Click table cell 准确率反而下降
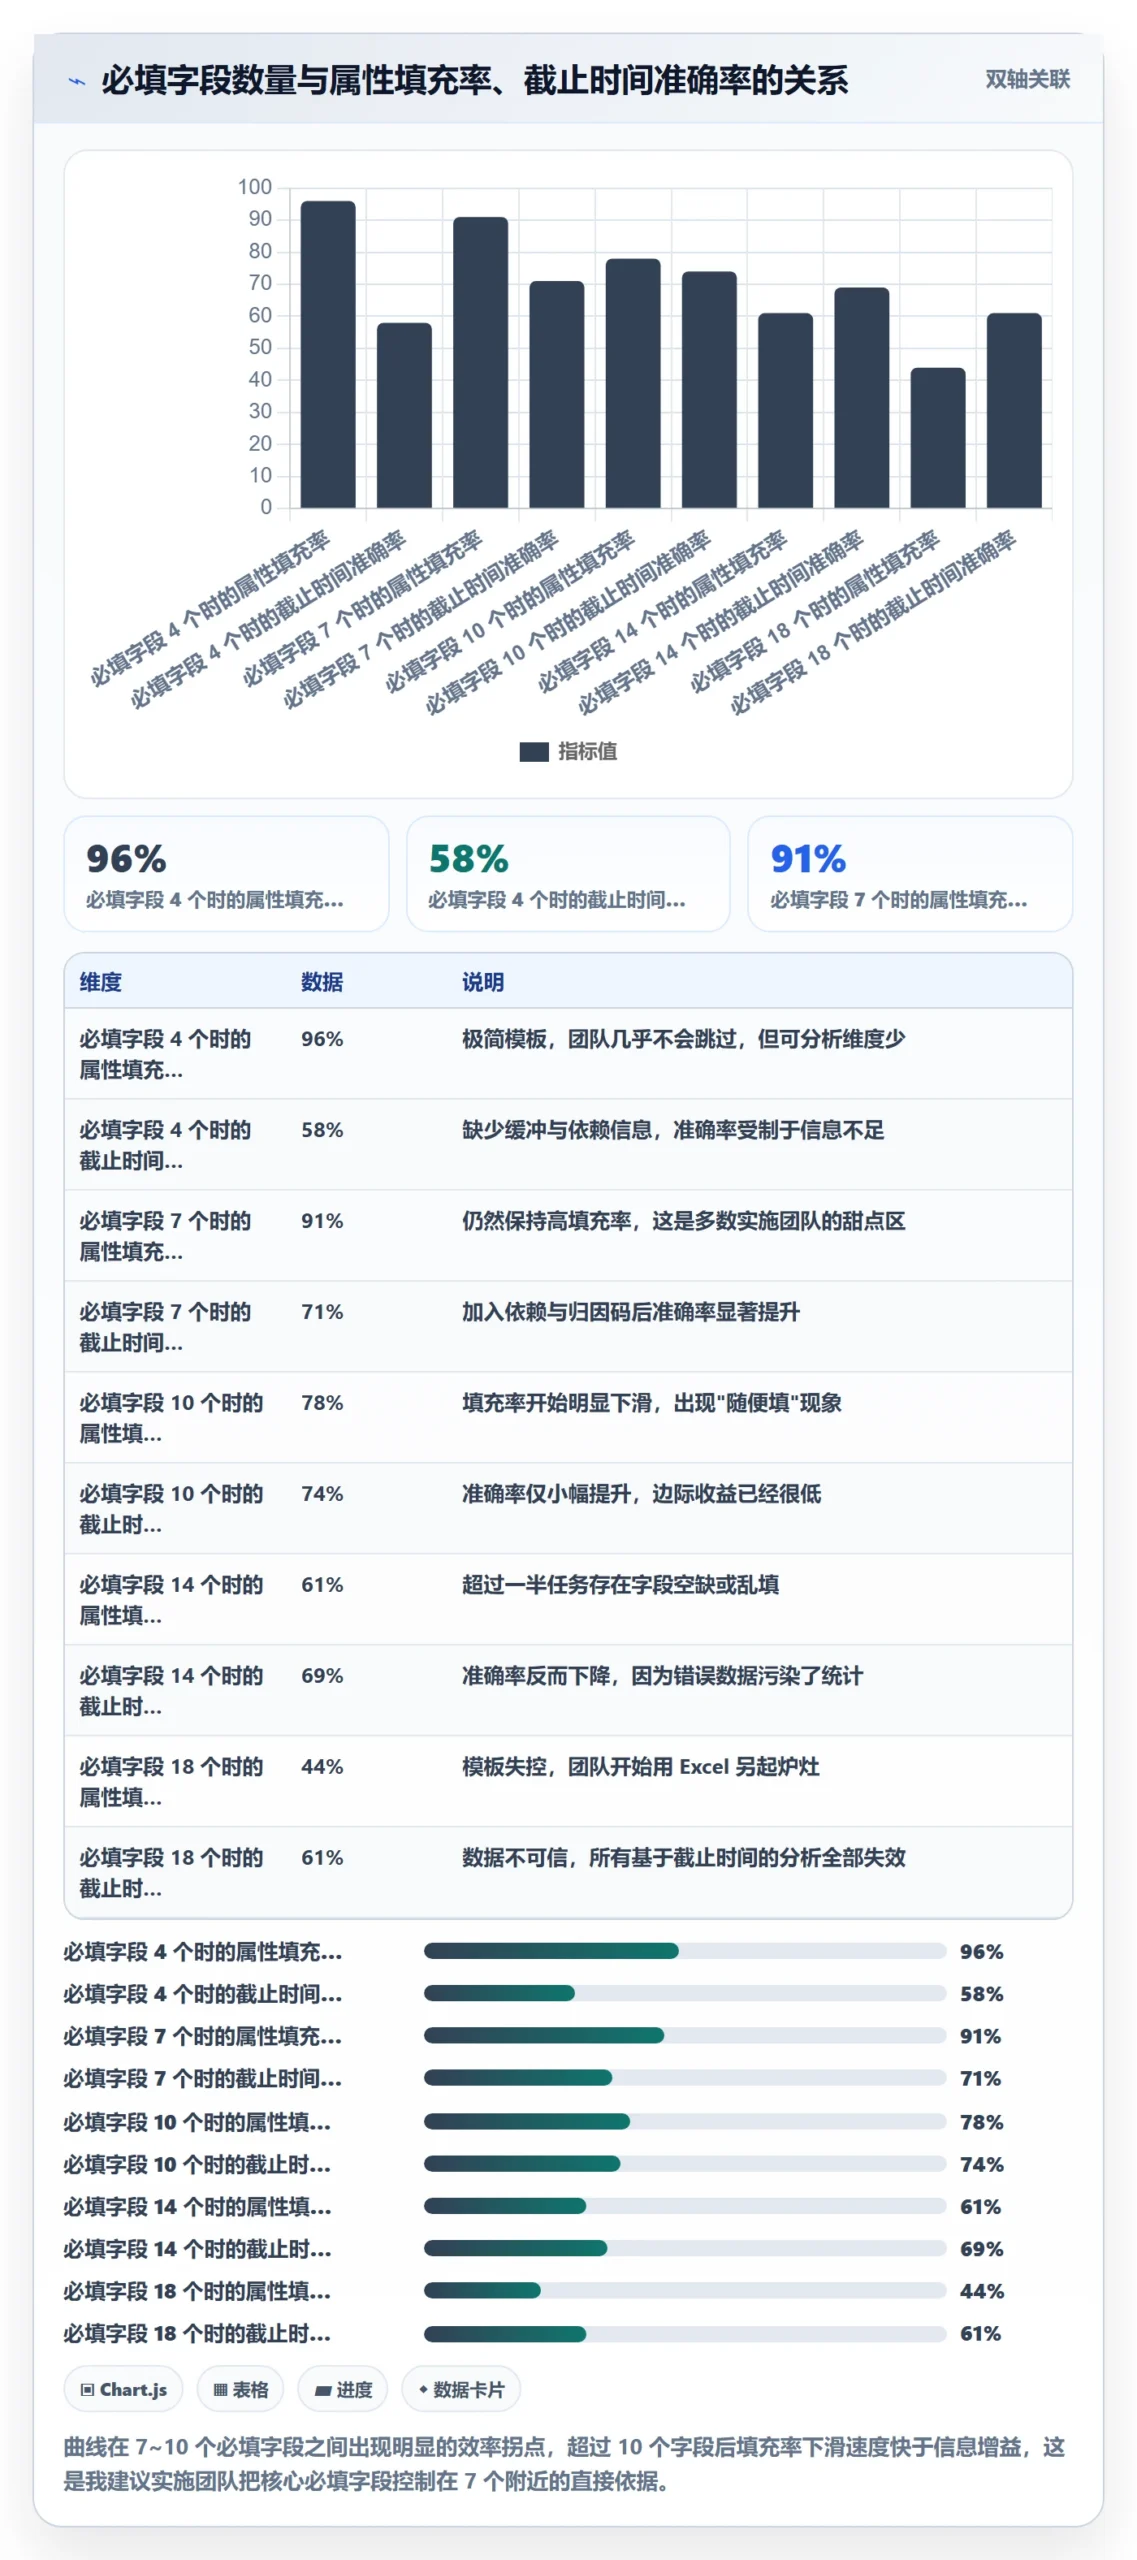Screen dimensions: 1137x2560 point(662,1676)
